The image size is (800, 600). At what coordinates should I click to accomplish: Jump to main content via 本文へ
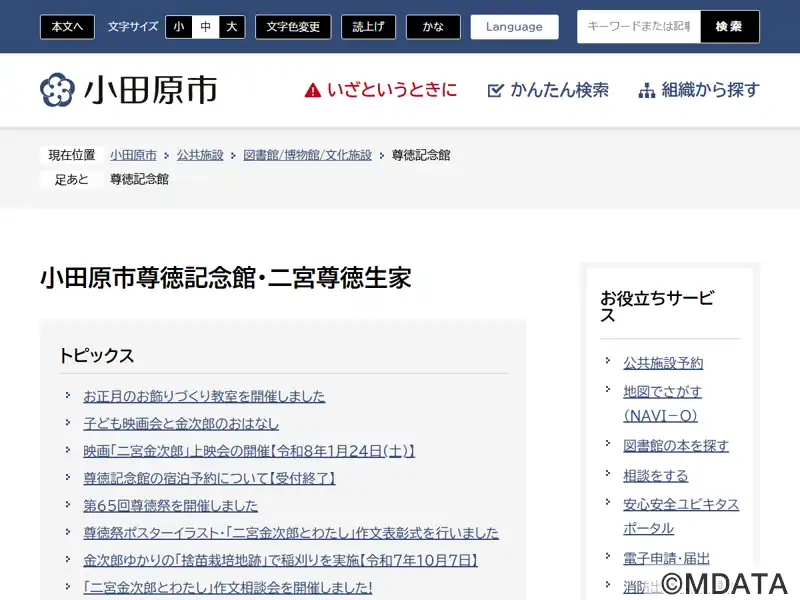click(x=68, y=27)
